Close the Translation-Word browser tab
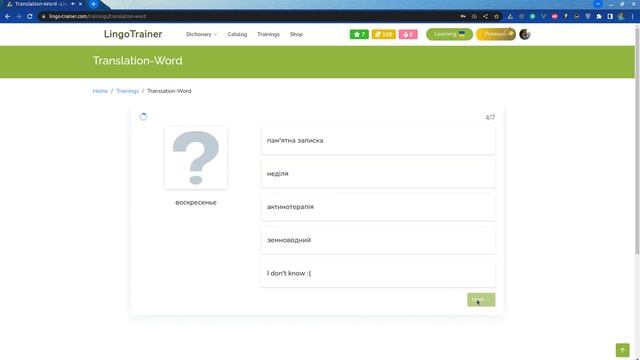 coord(80,4)
